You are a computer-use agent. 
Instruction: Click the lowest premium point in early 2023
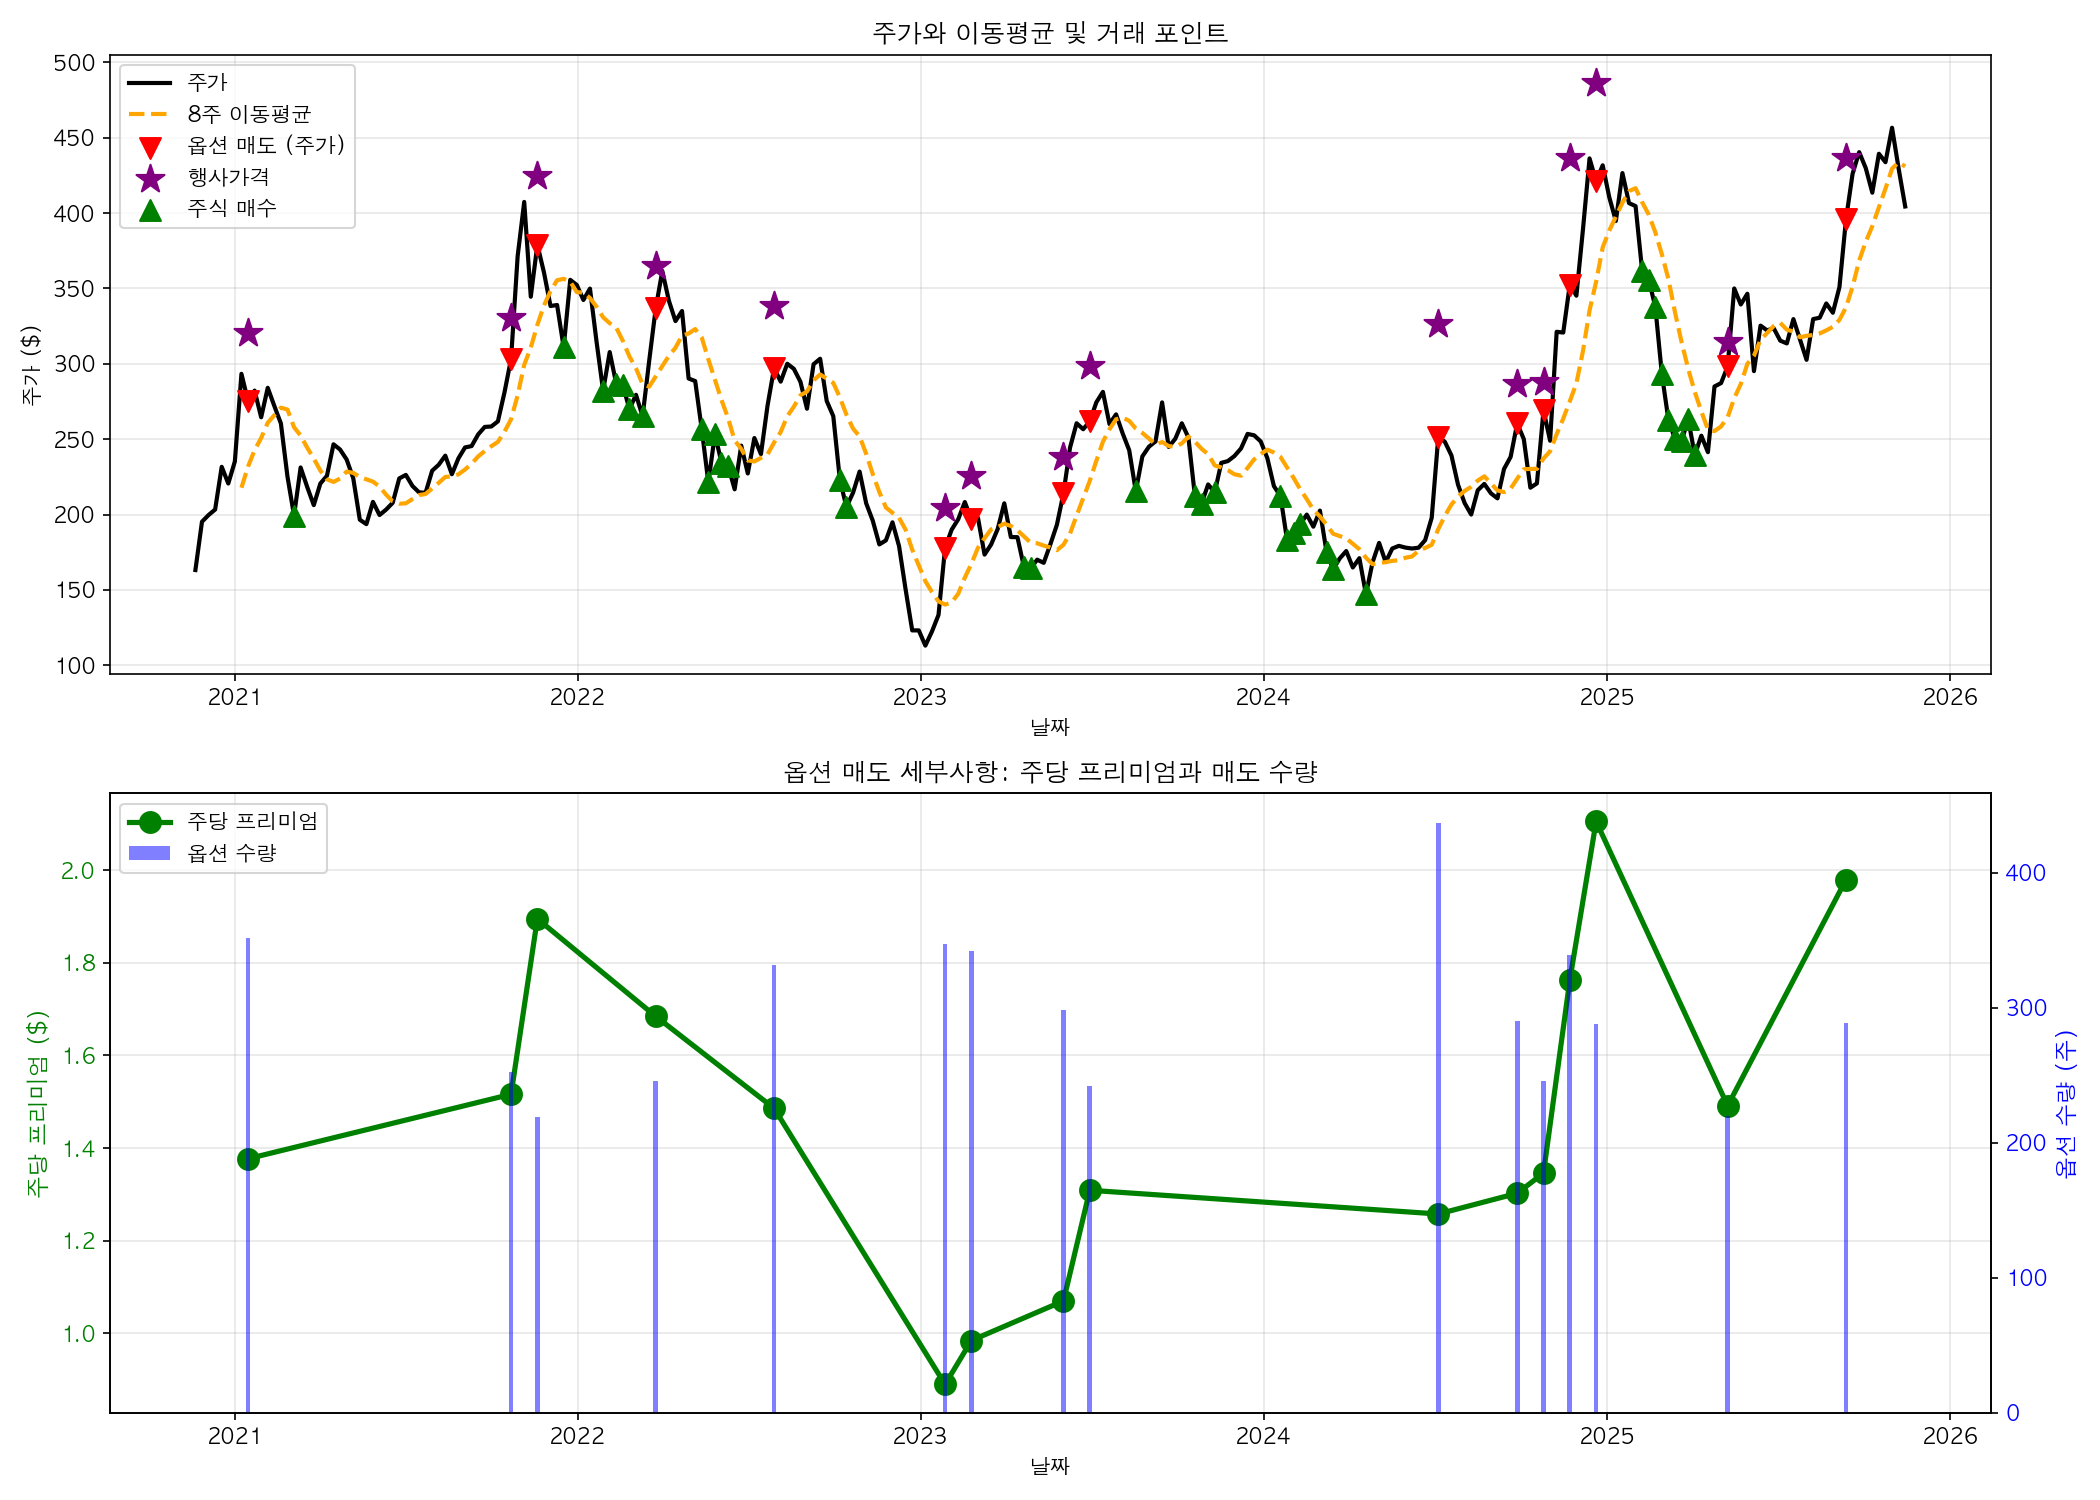pyautogui.click(x=945, y=1384)
